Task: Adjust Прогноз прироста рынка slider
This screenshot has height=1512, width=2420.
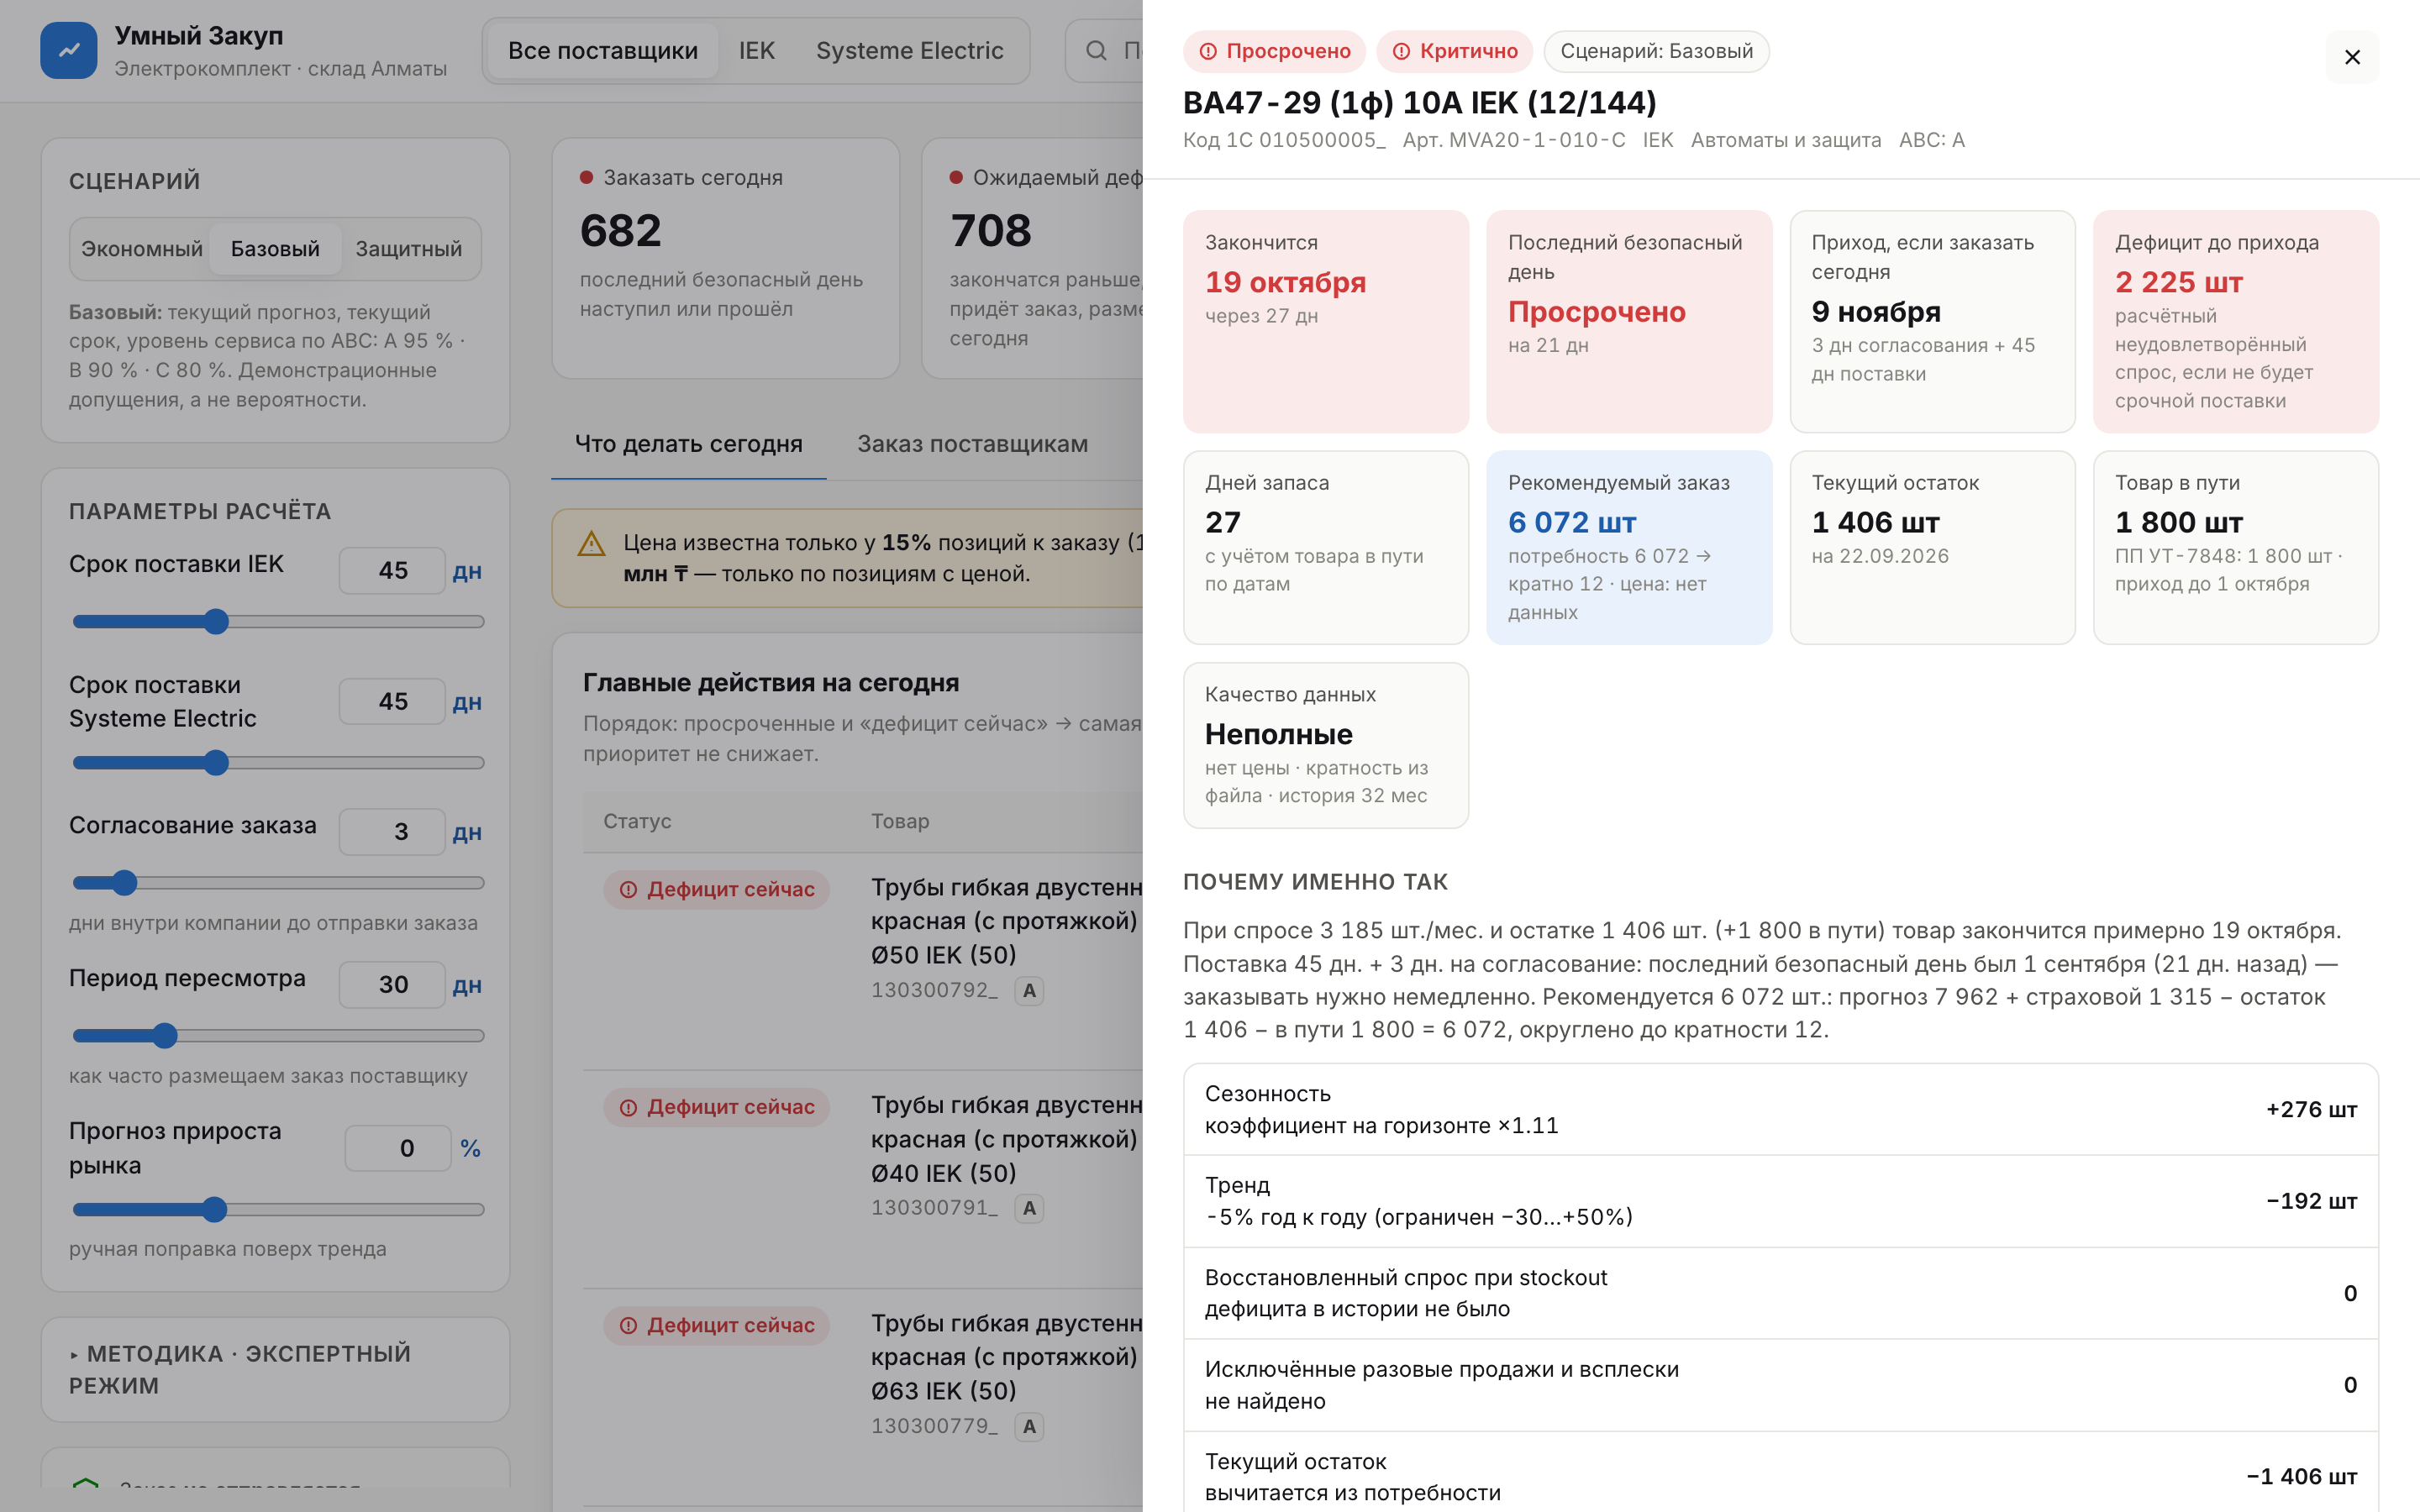Action: [x=278, y=1209]
